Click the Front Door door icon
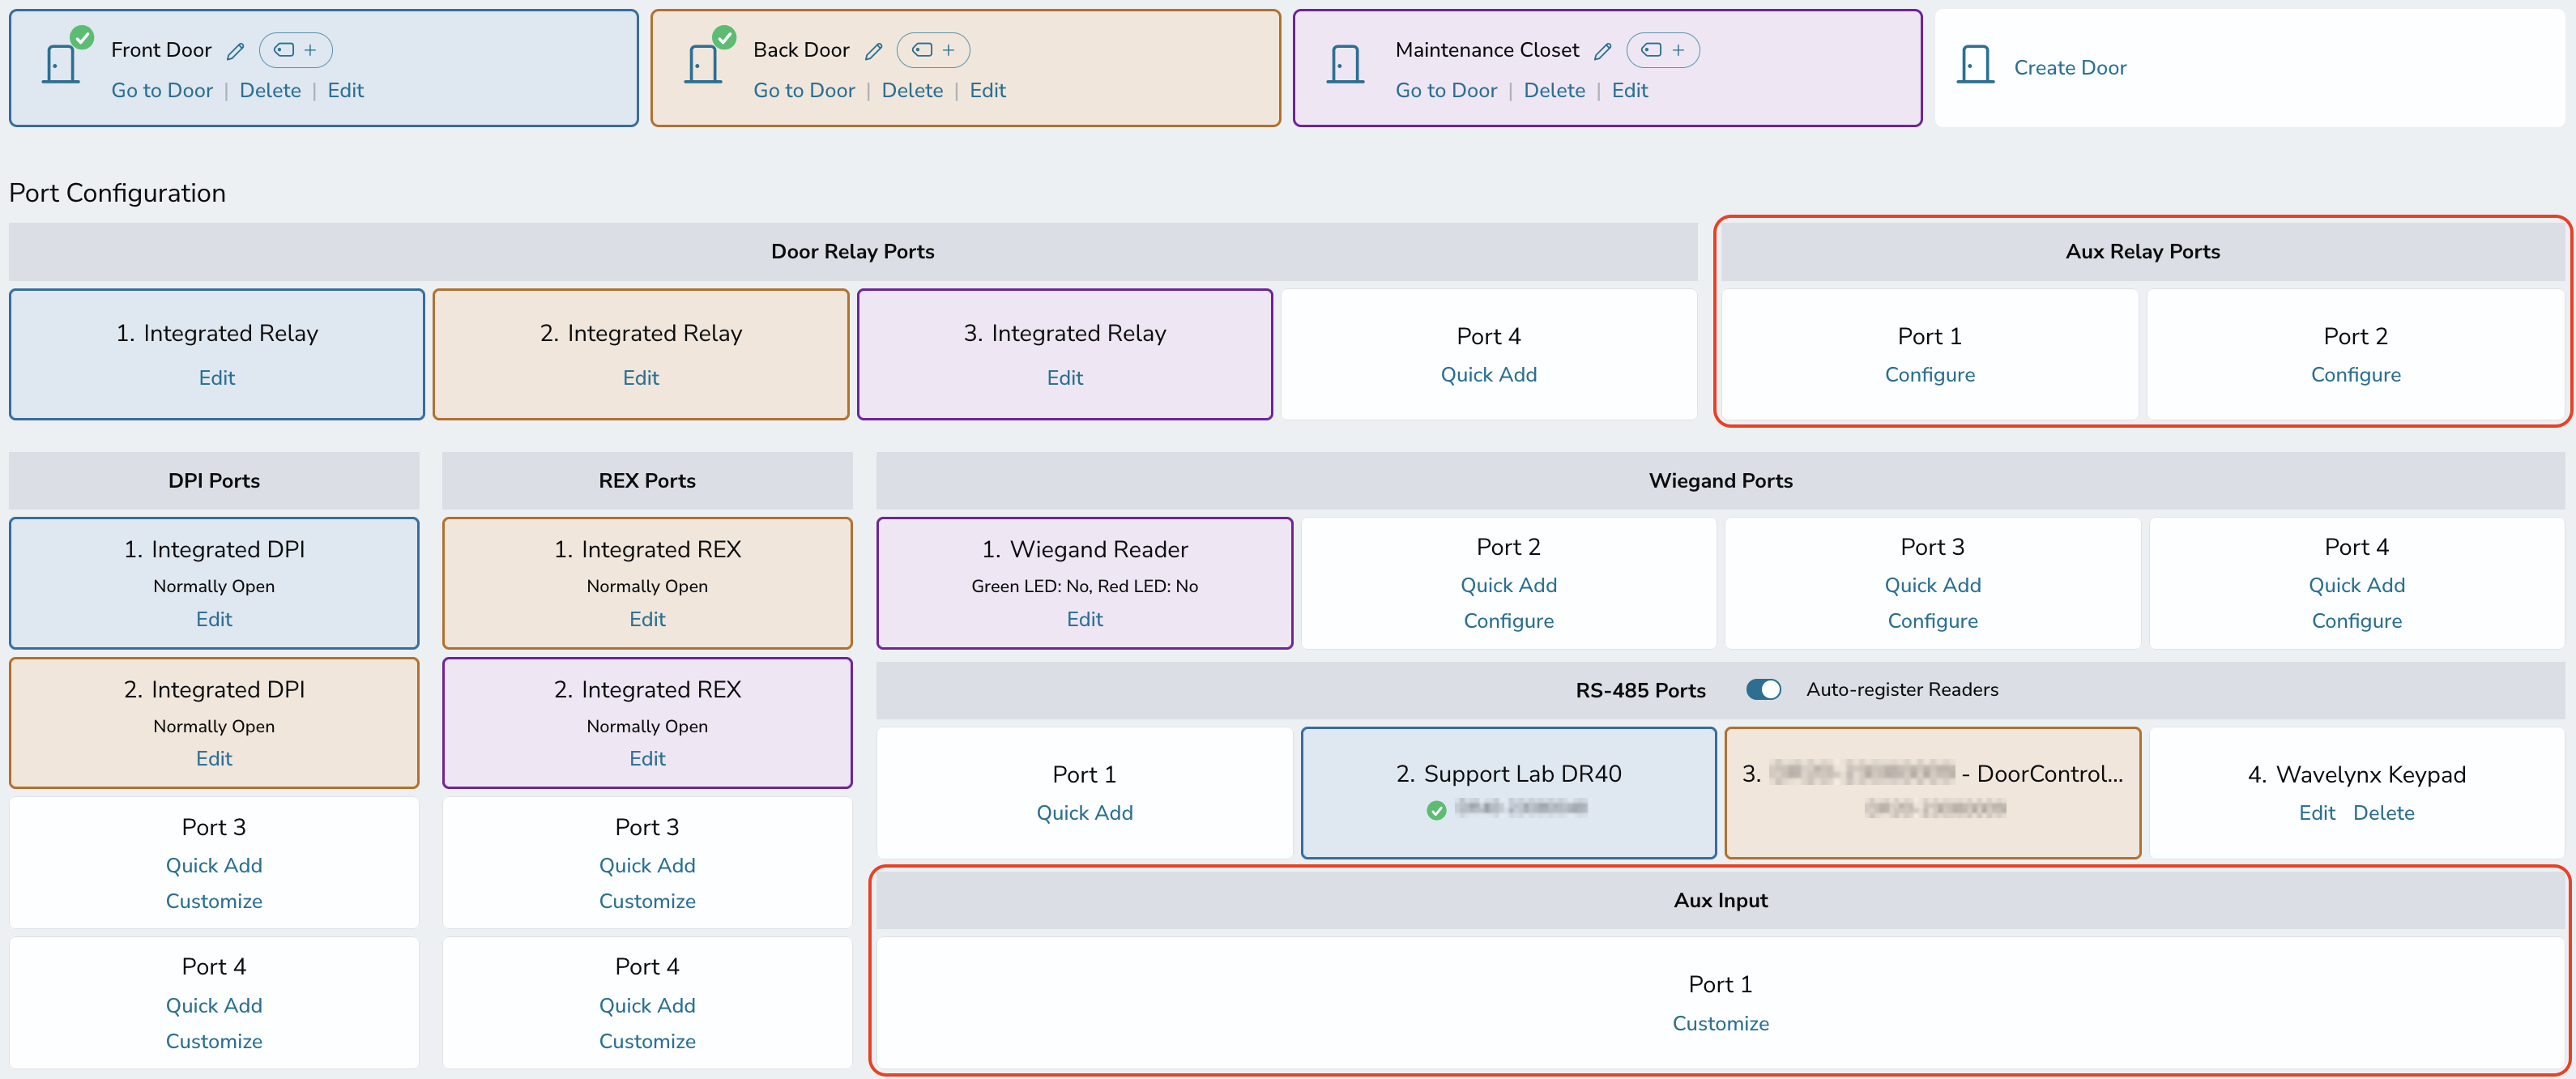The image size is (2576, 1079). pos(61,64)
